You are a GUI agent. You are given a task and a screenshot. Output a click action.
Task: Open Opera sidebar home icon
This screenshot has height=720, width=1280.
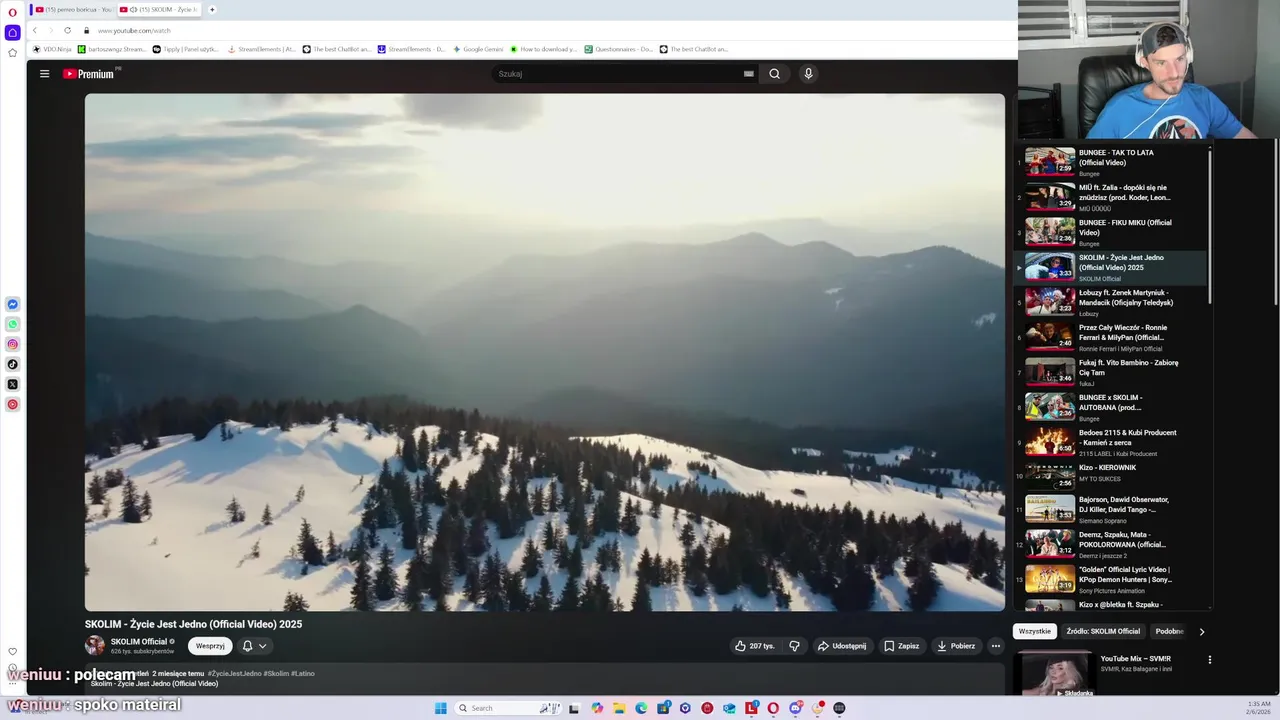(x=13, y=32)
